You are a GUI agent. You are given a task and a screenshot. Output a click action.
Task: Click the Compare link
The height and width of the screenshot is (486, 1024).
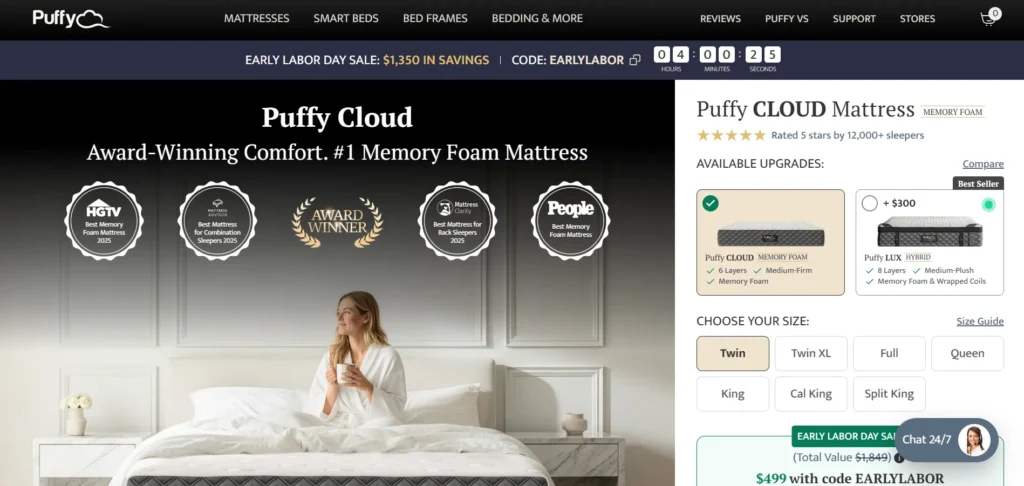pyautogui.click(x=983, y=164)
